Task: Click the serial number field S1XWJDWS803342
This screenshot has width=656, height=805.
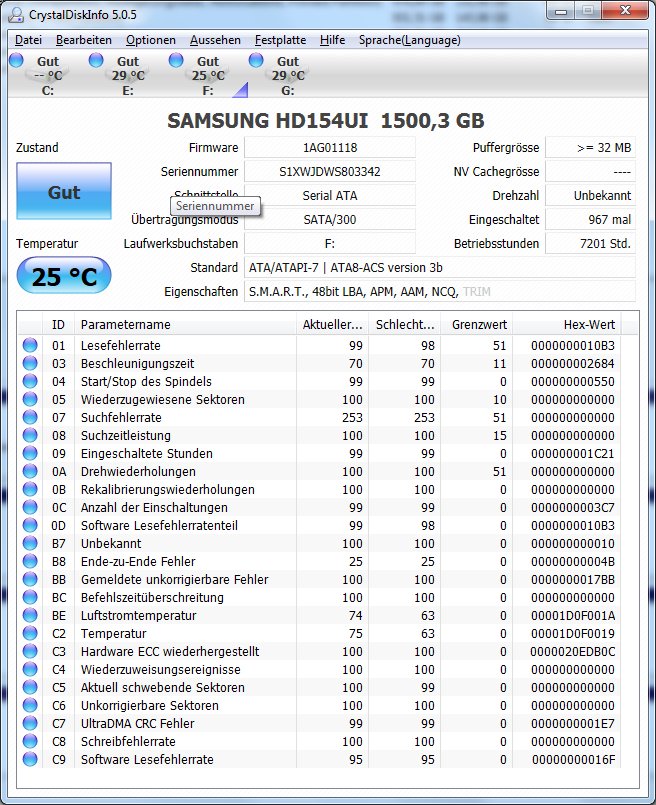Action: 330,171
